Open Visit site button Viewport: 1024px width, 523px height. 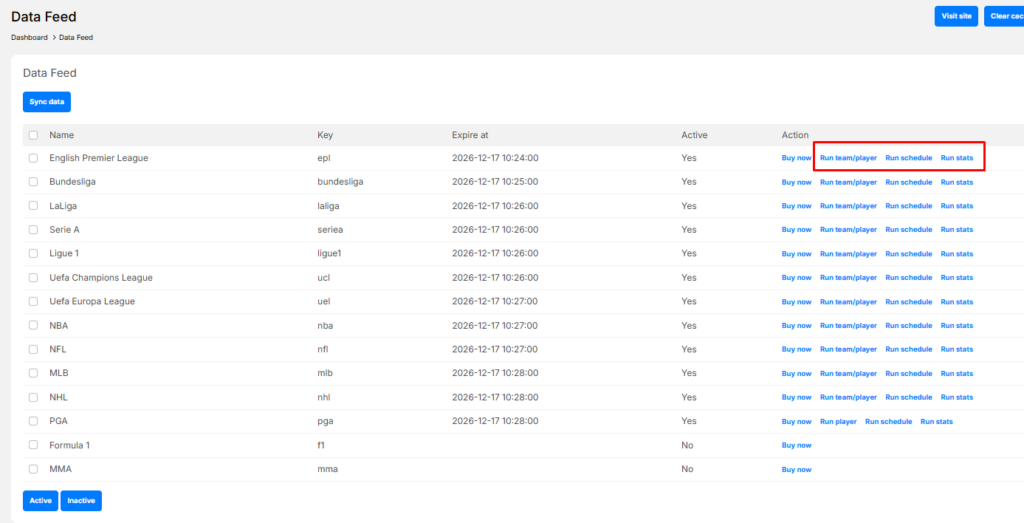[956, 16]
